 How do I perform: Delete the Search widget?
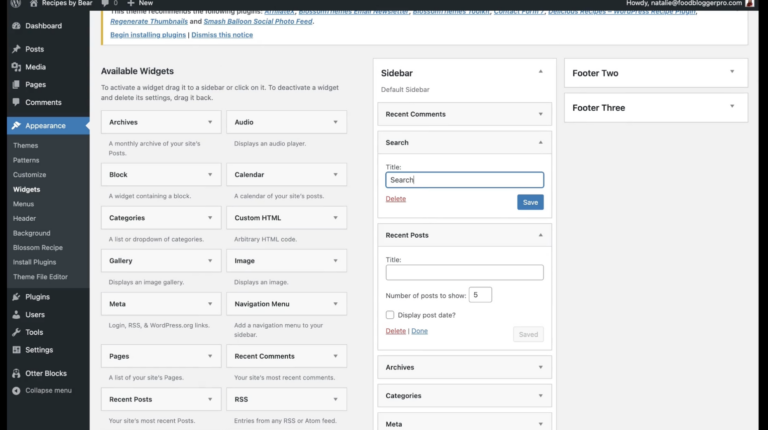395,199
